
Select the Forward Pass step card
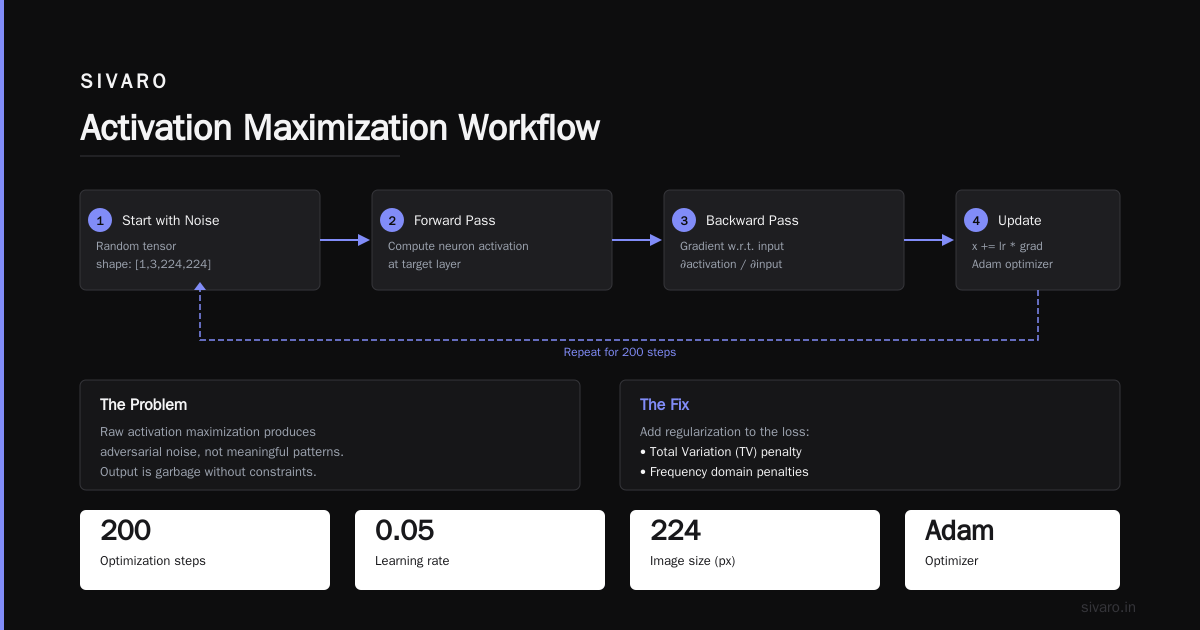[492, 240]
